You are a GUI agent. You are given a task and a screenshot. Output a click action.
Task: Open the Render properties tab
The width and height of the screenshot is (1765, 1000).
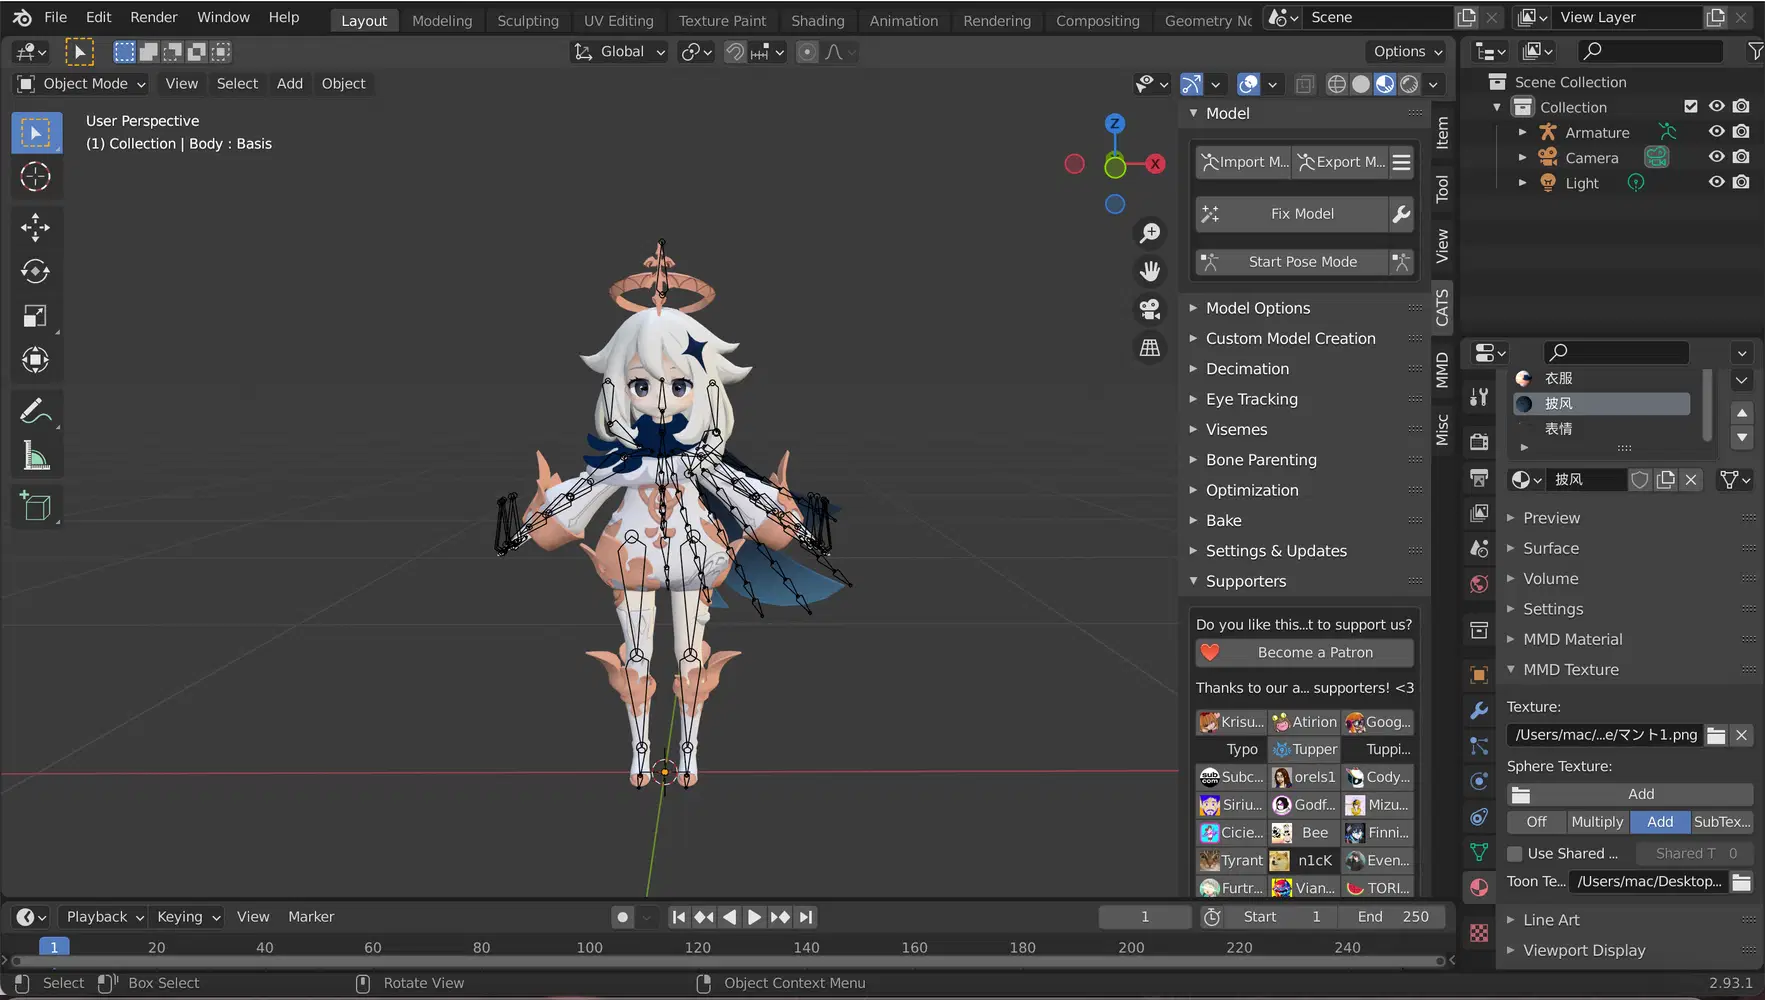1479,441
